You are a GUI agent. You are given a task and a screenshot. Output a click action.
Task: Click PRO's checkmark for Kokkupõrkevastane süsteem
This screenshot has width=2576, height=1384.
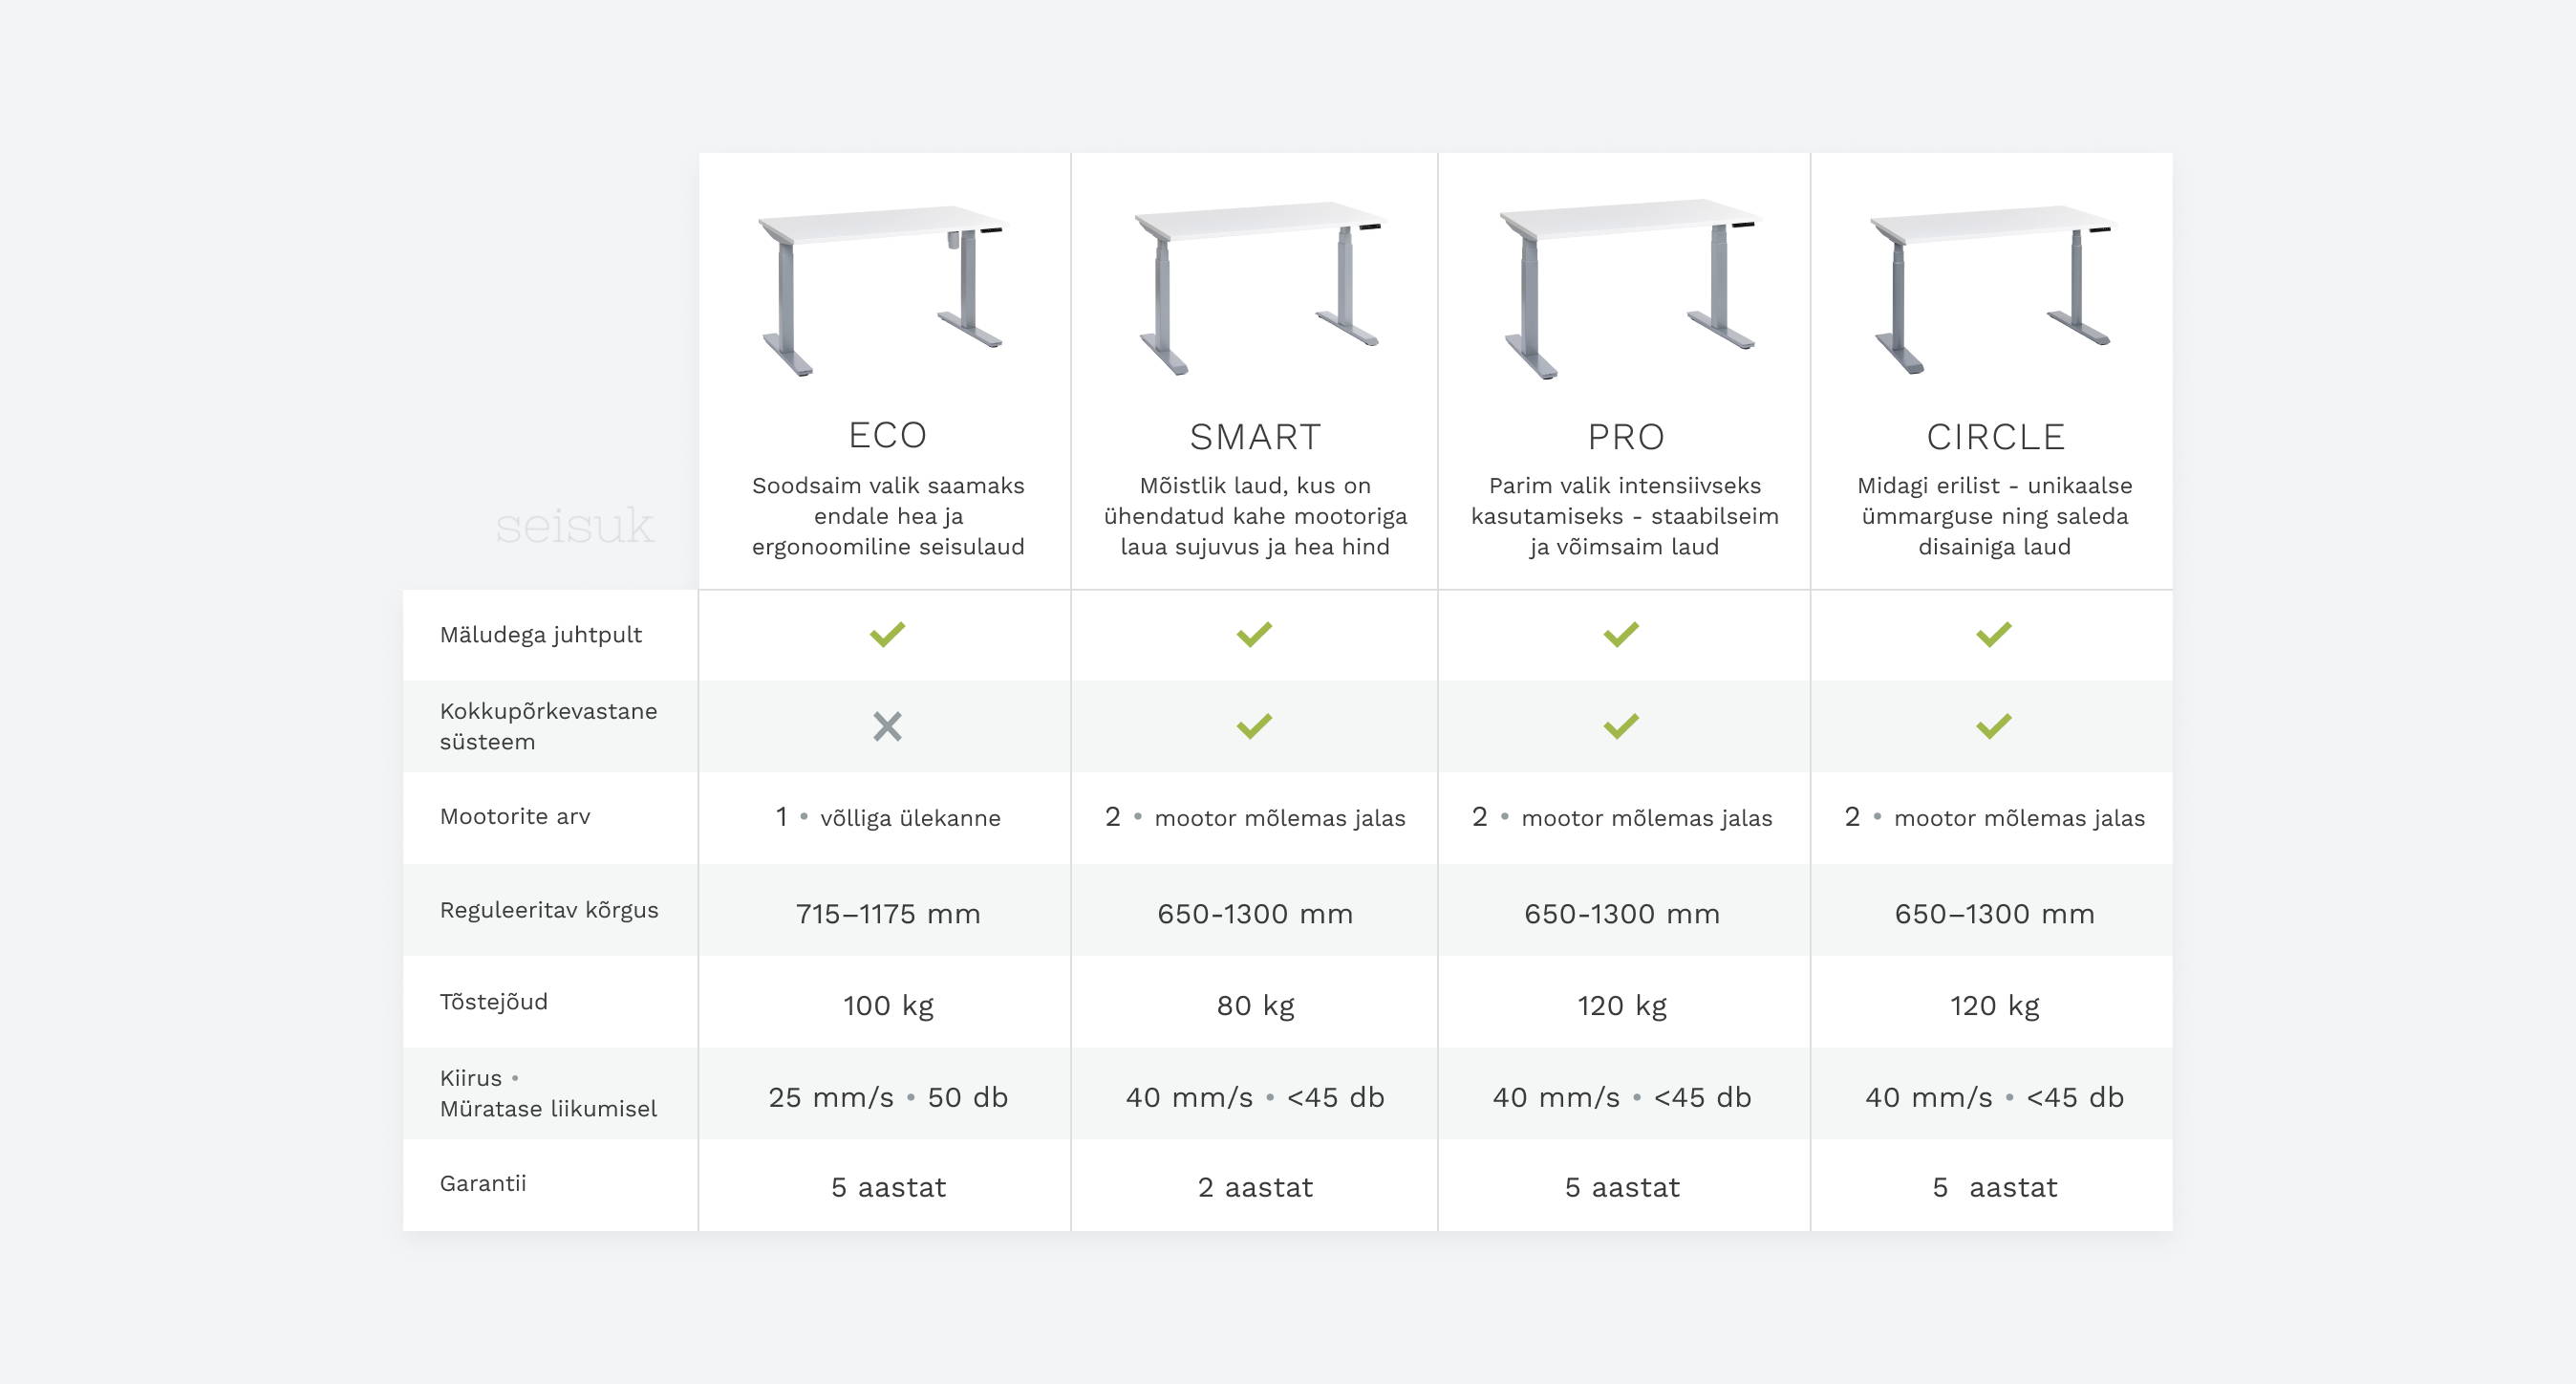tap(1621, 726)
